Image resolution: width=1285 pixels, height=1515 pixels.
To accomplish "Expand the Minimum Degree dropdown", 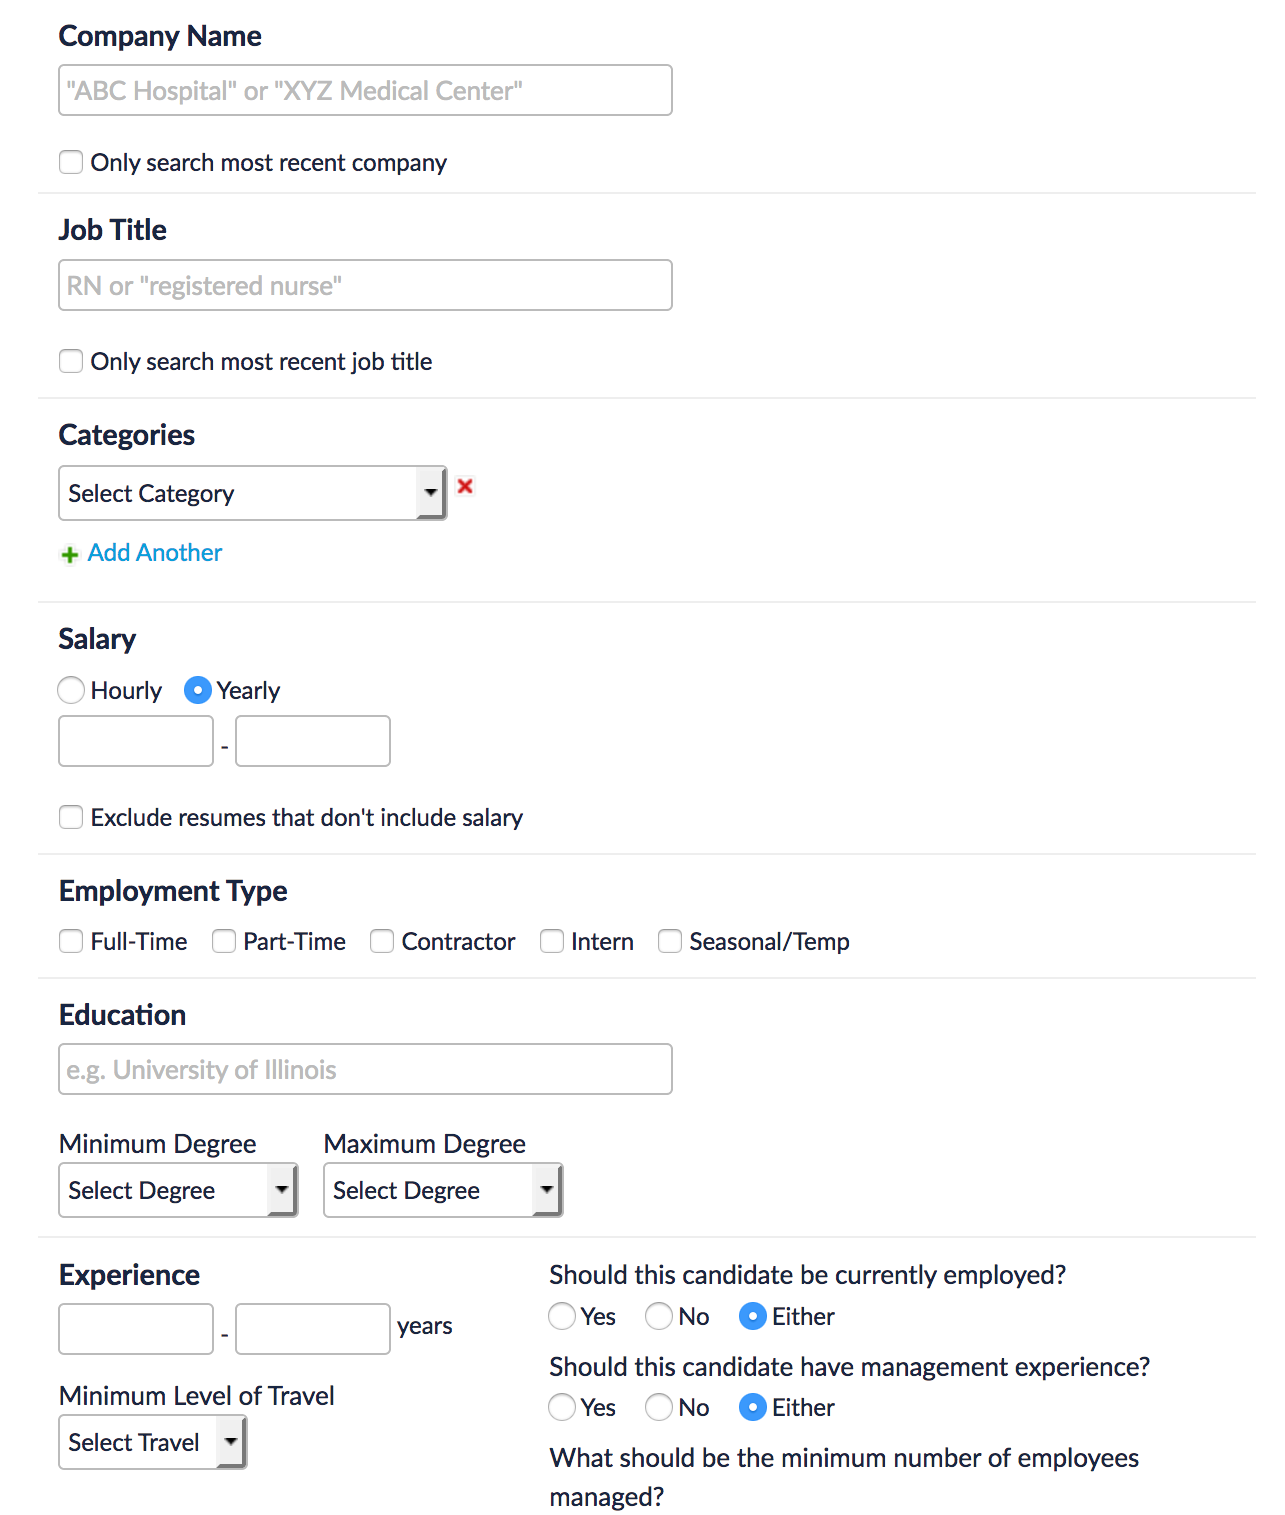I will (178, 1190).
